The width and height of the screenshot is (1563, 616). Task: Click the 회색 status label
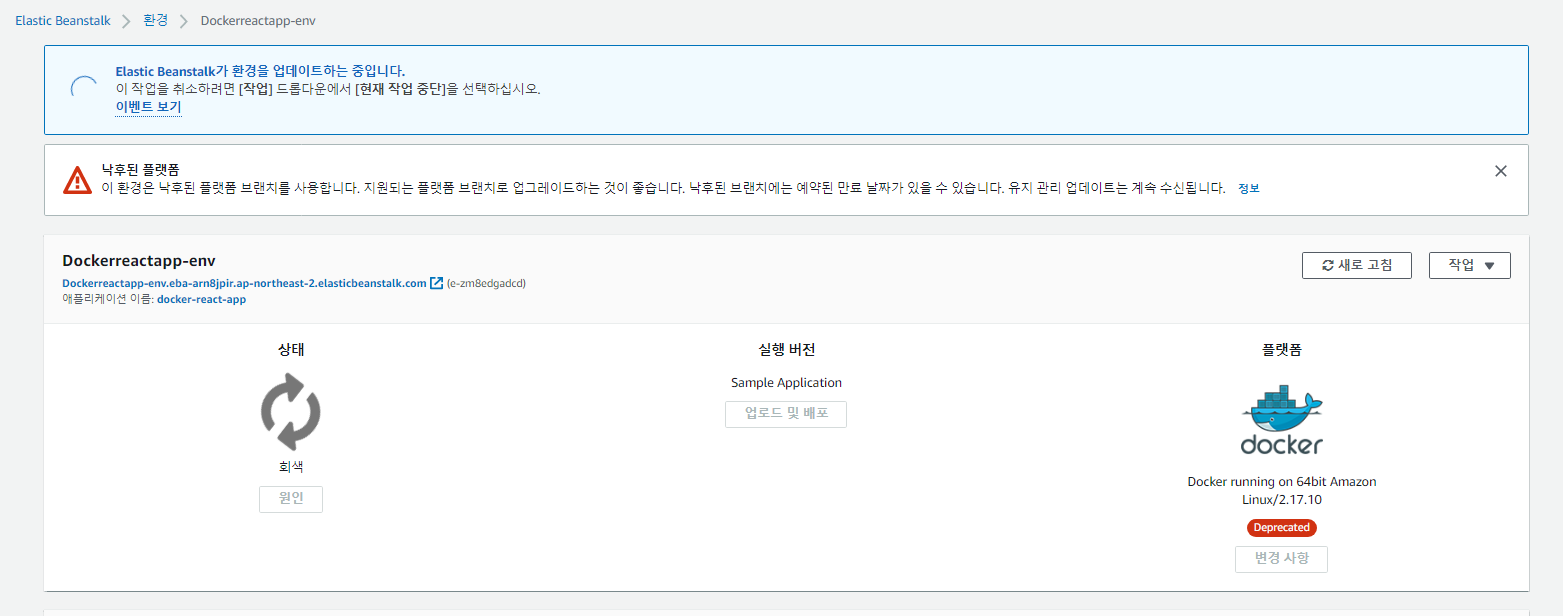click(x=291, y=467)
